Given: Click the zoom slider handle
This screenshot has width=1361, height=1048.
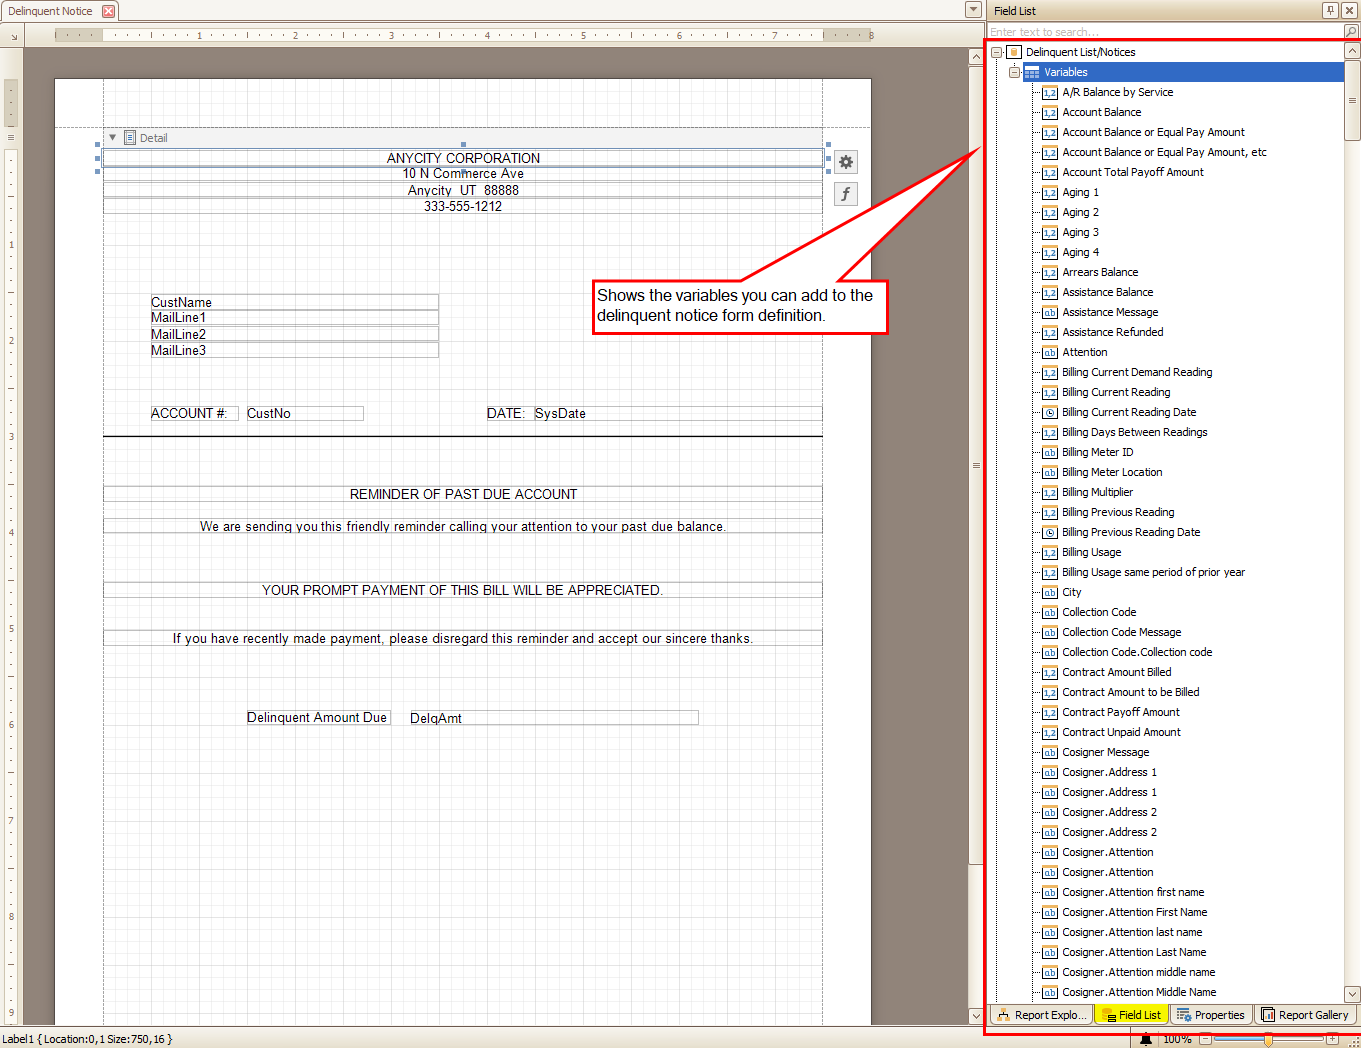Looking at the screenshot, I should point(1268,1040).
